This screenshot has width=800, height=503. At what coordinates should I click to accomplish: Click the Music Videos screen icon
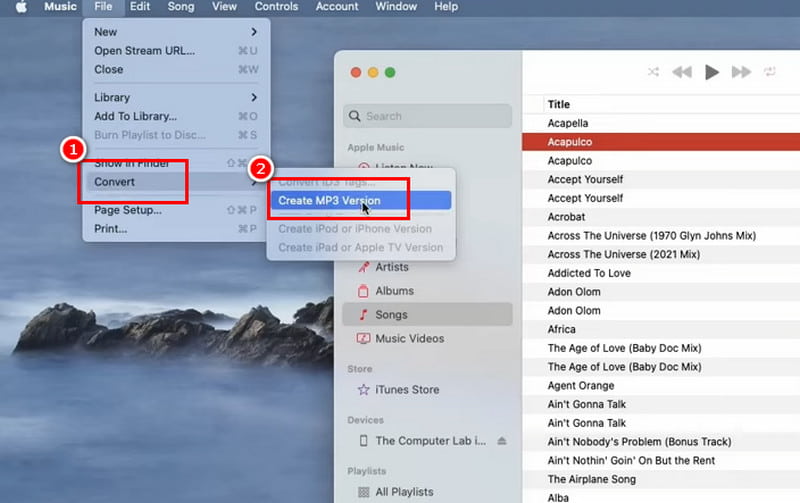(x=363, y=338)
